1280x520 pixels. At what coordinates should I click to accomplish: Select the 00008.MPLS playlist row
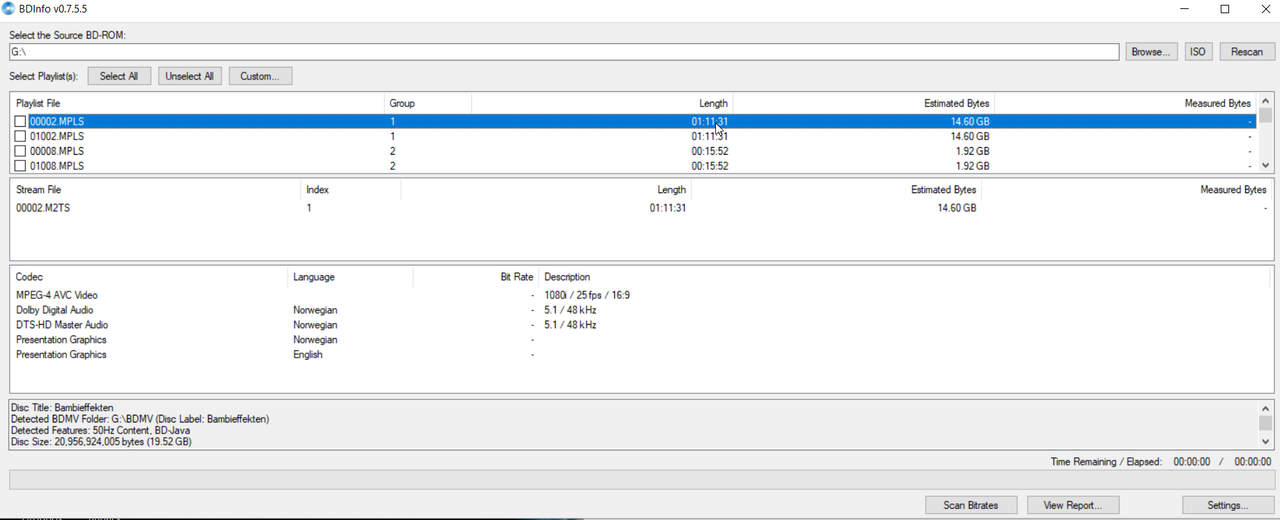point(634,151)
